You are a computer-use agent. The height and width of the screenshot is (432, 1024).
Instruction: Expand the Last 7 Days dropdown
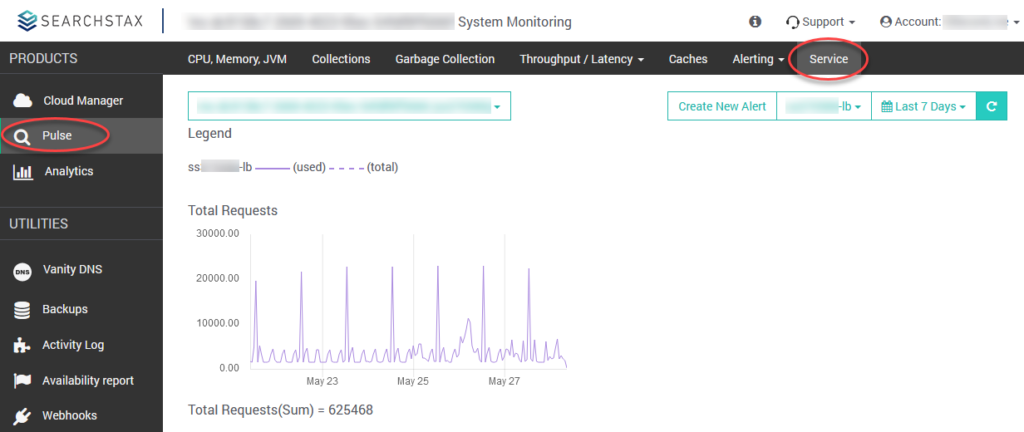[923, 106]
